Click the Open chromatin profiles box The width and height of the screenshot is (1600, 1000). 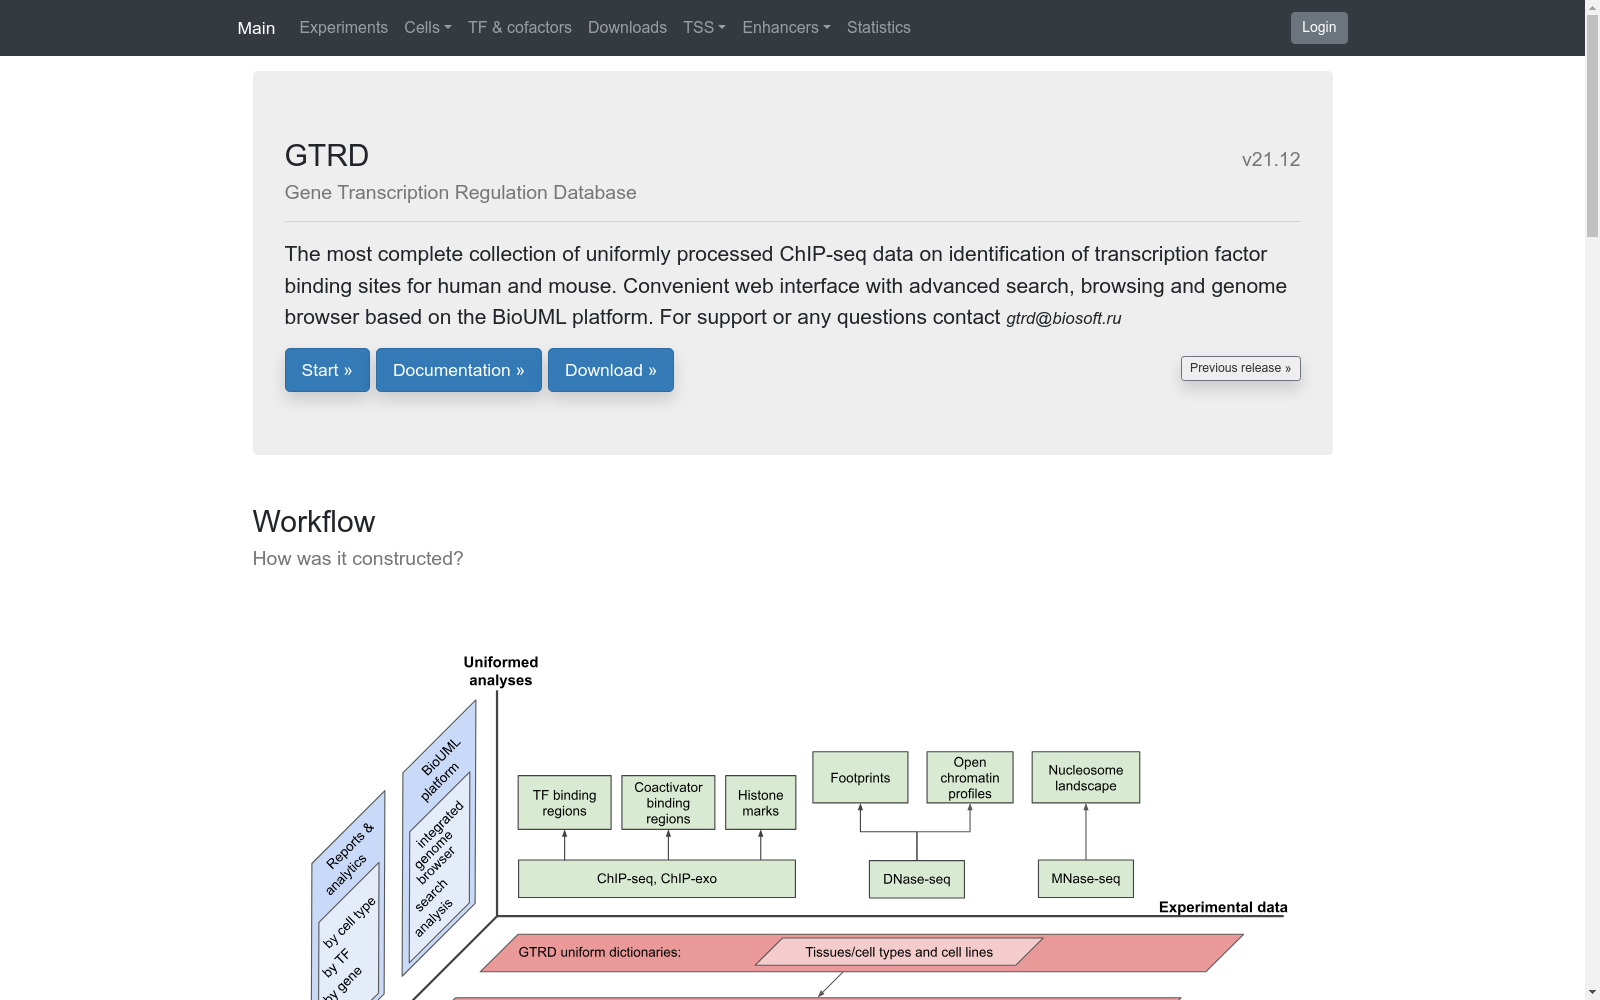pos(970,778)
